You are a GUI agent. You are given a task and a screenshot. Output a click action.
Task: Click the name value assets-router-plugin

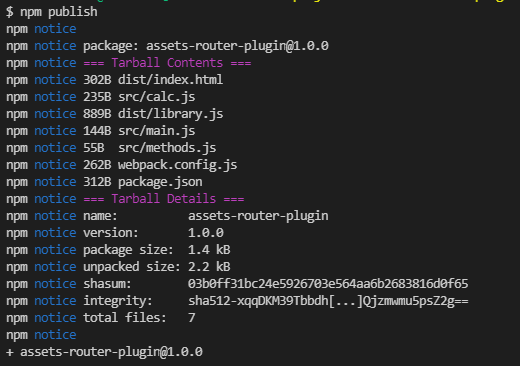(258, 216)
